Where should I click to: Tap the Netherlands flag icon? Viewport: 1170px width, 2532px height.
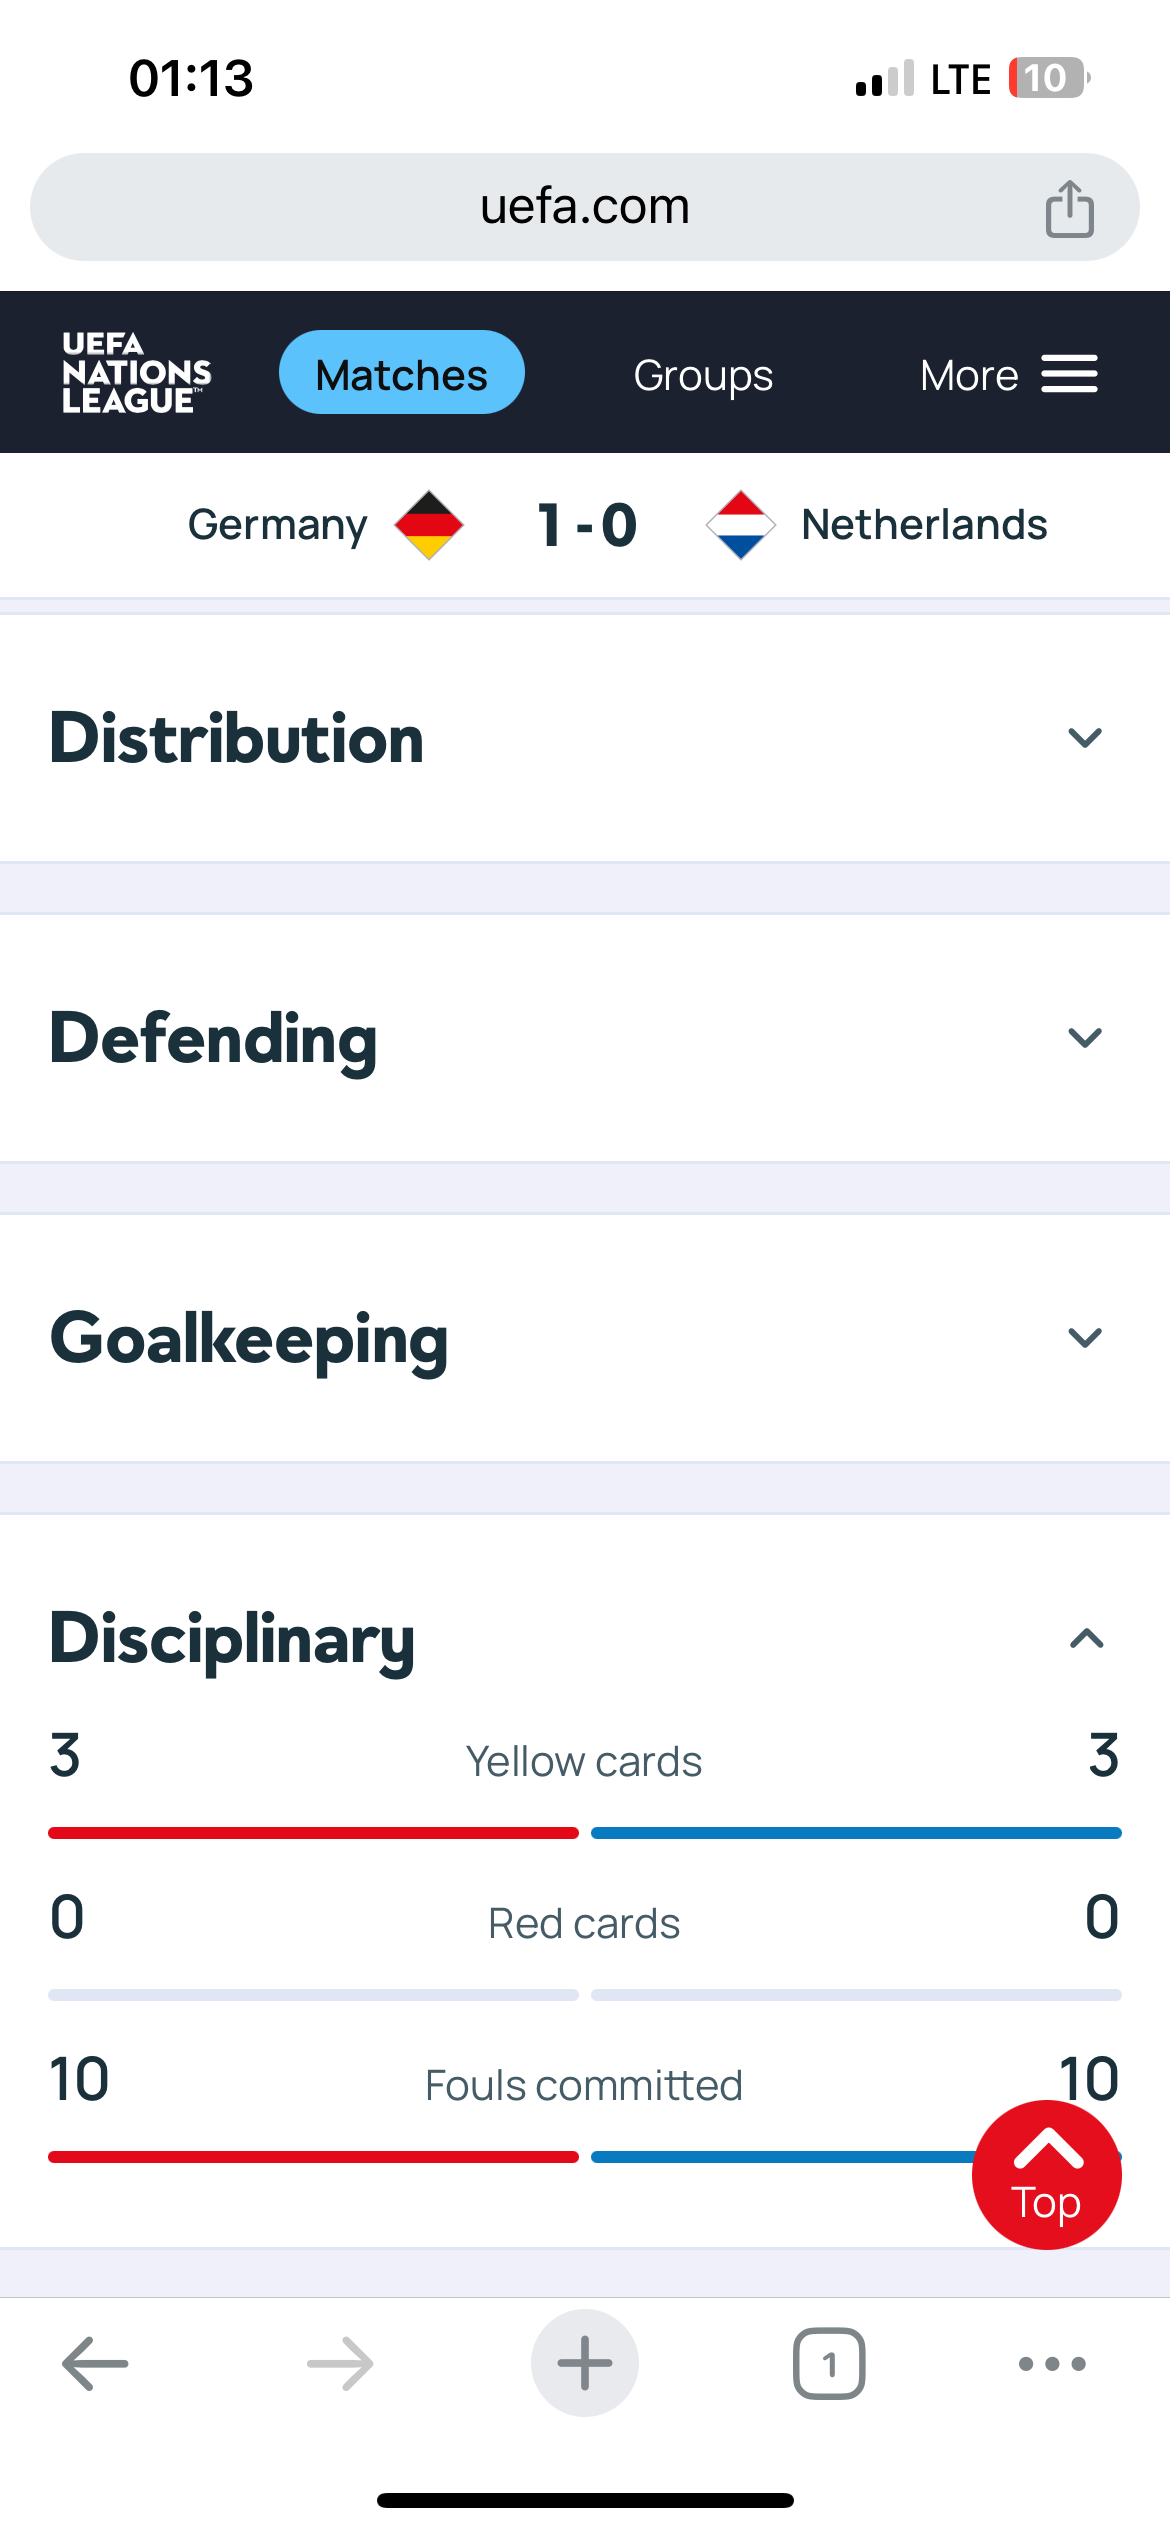740,525
